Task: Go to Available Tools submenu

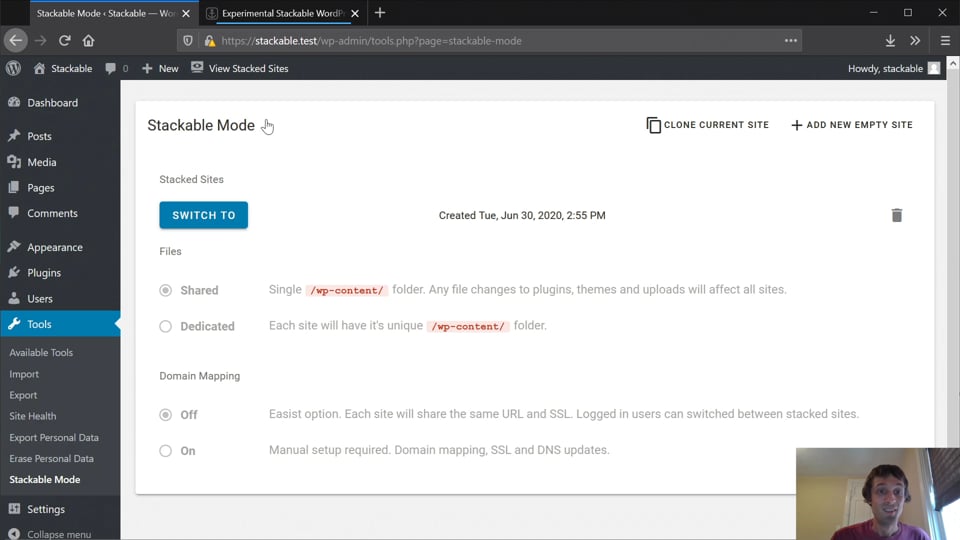Action: point(41,353)
